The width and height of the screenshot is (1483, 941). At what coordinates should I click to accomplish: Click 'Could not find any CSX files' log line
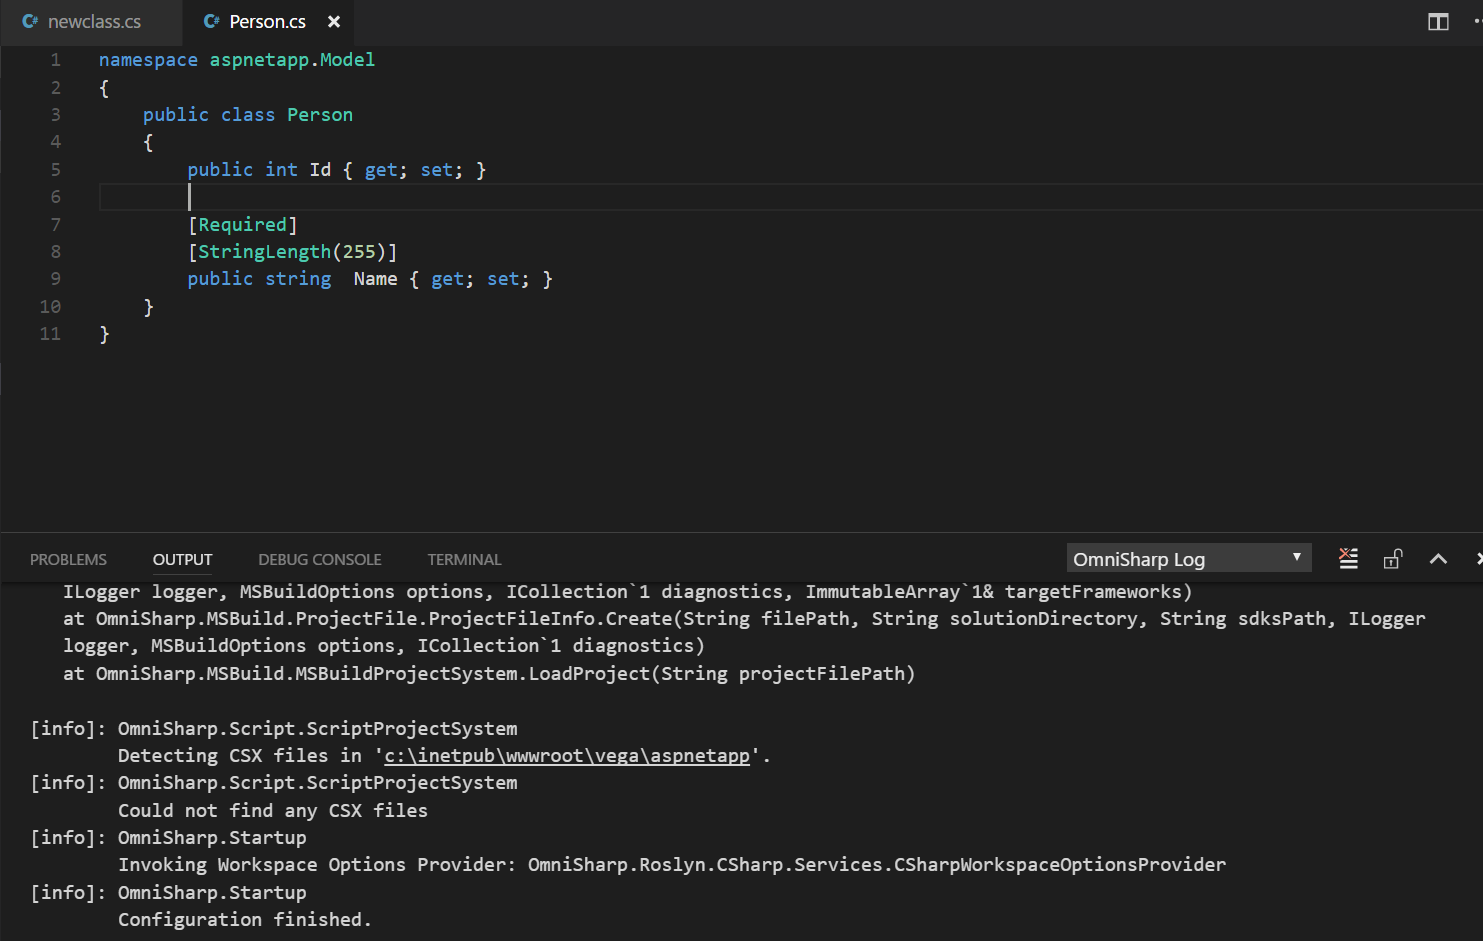pos(273,811)
